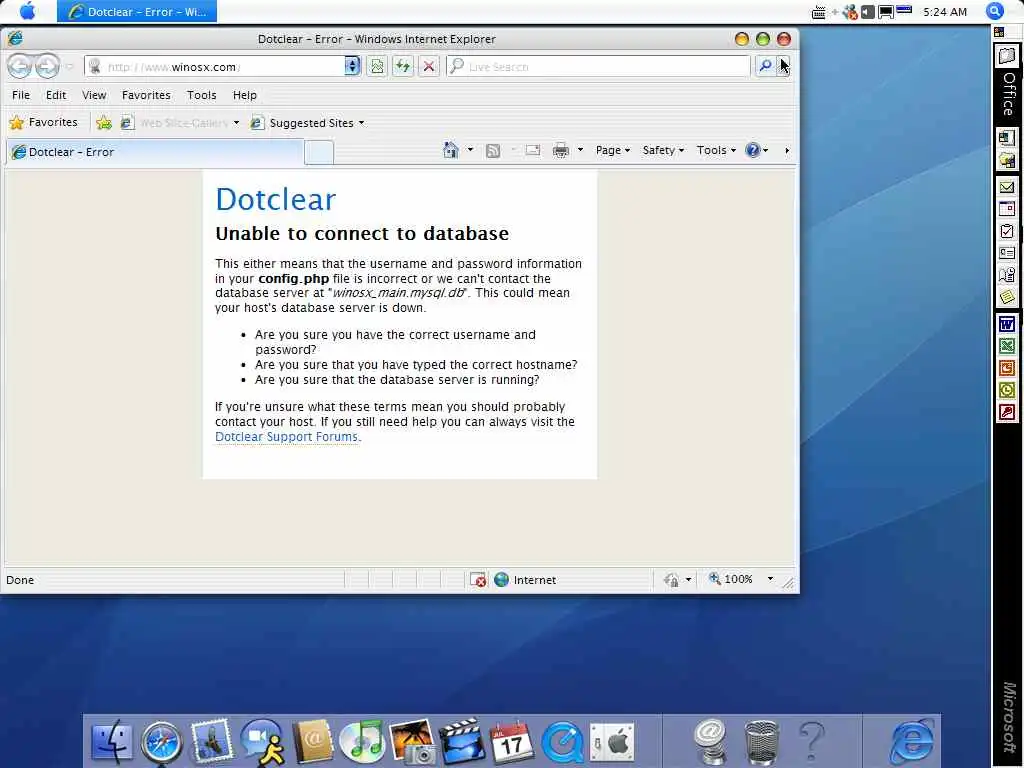Click the New Task checkbox icon in Office bar

click(x=1006, y=231)
